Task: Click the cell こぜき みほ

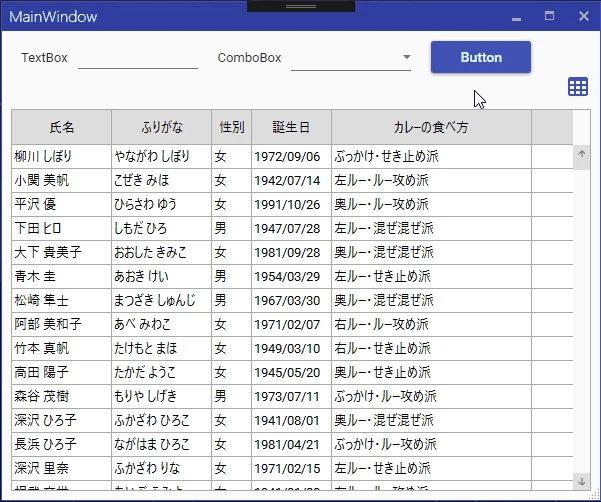Action: tap(161, 180)
